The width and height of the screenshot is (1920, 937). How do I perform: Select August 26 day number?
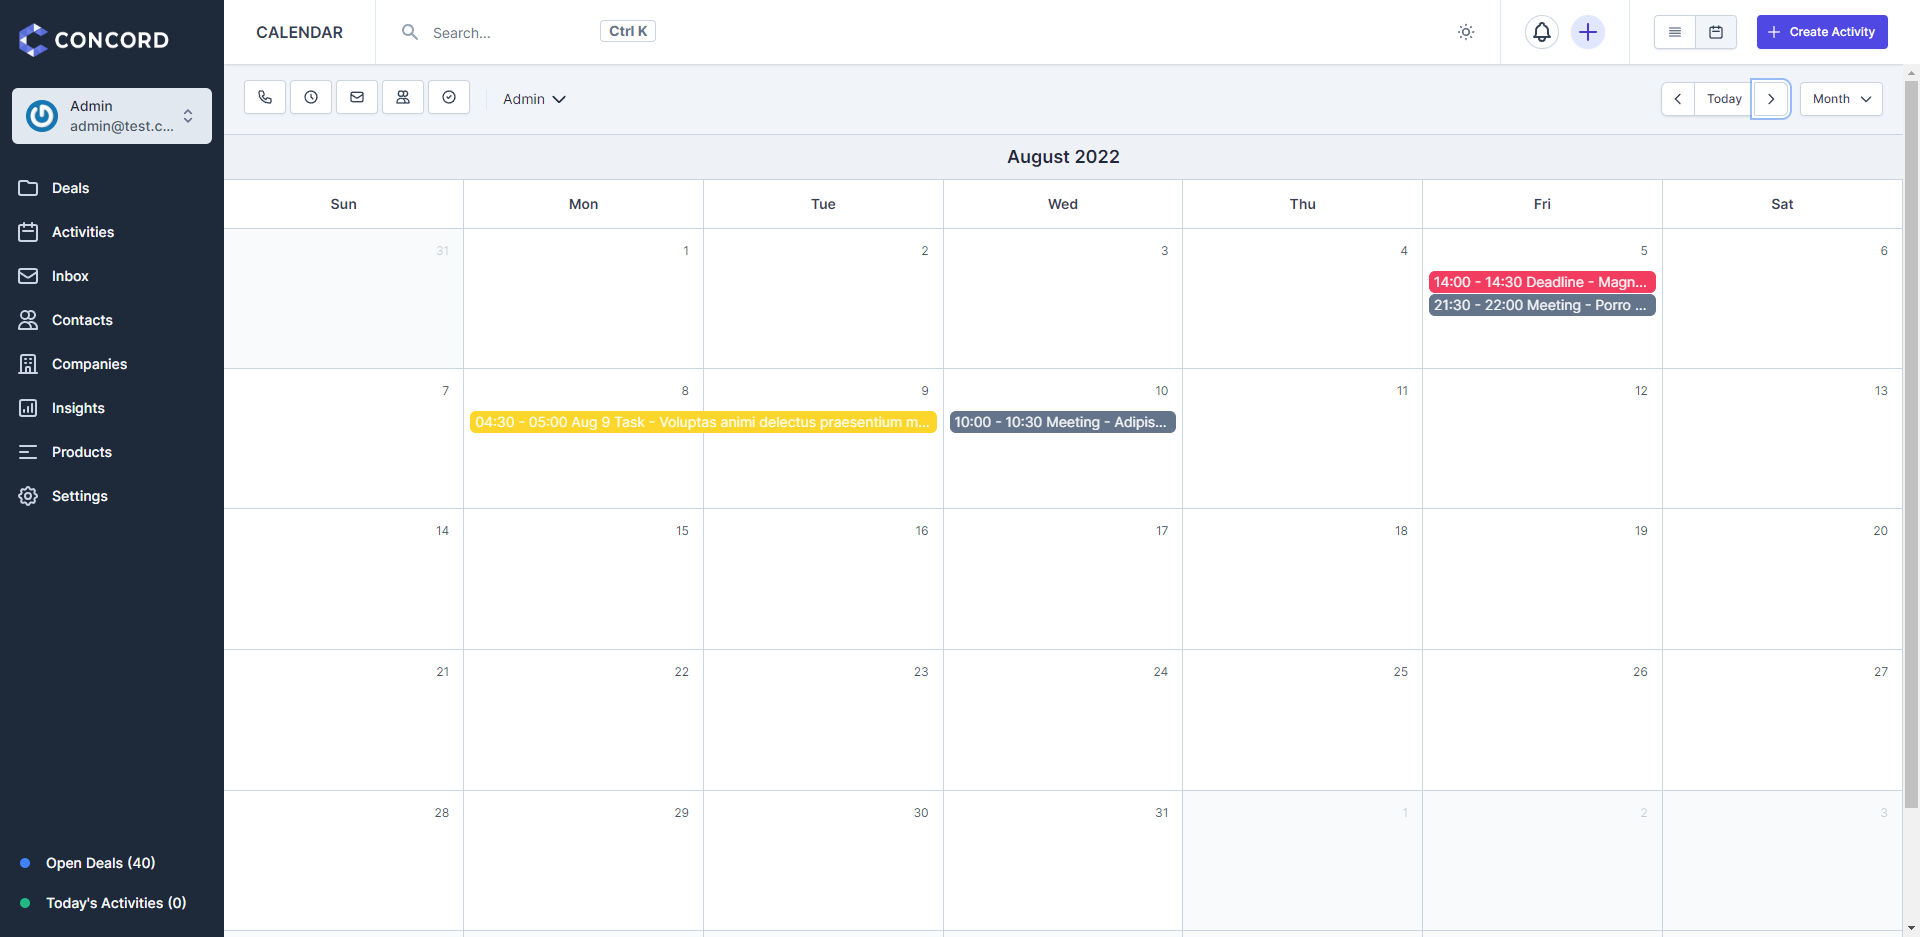tap(1640, 672)
